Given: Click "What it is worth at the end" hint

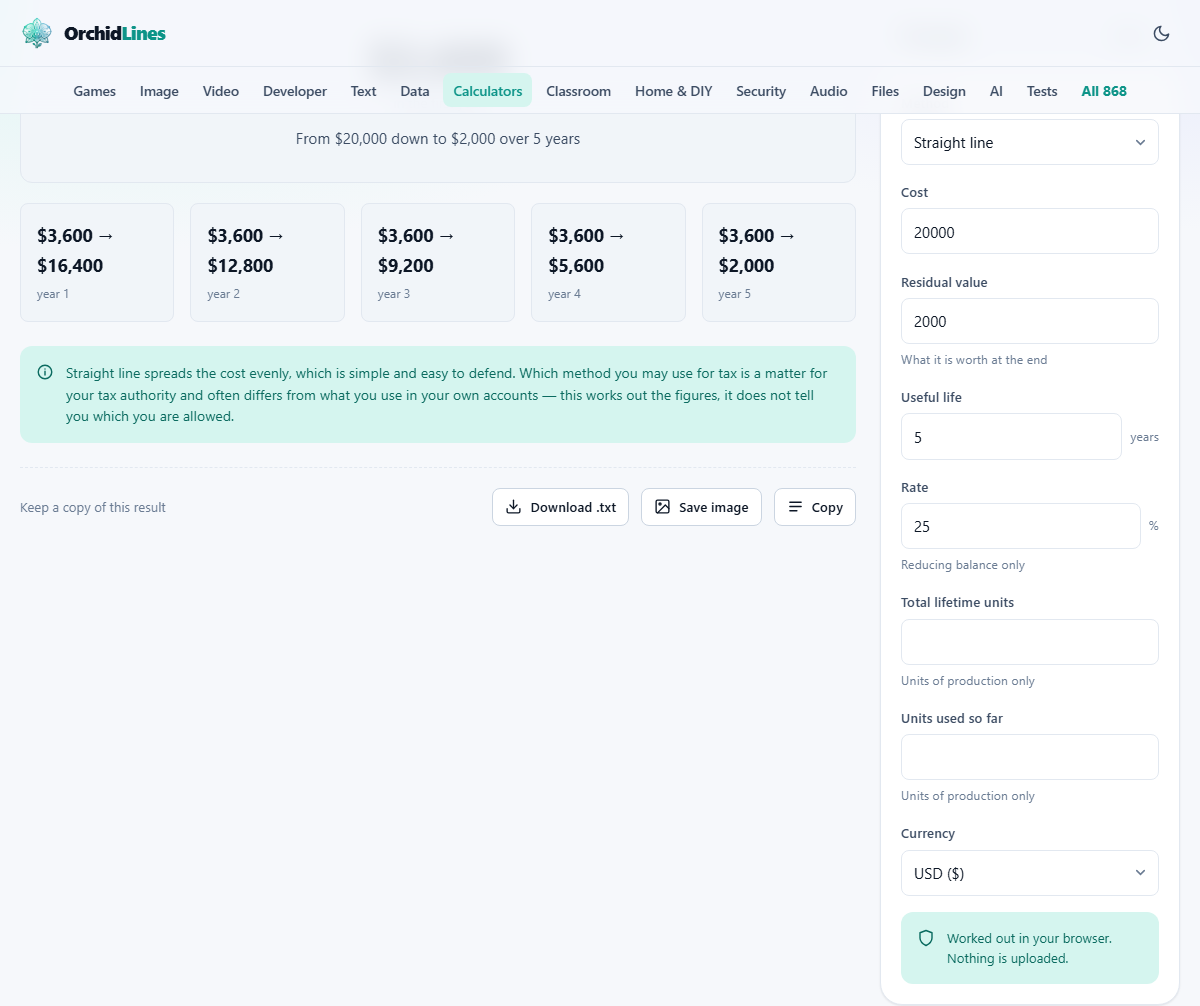Looking at the screenshot, I should 974,359.
